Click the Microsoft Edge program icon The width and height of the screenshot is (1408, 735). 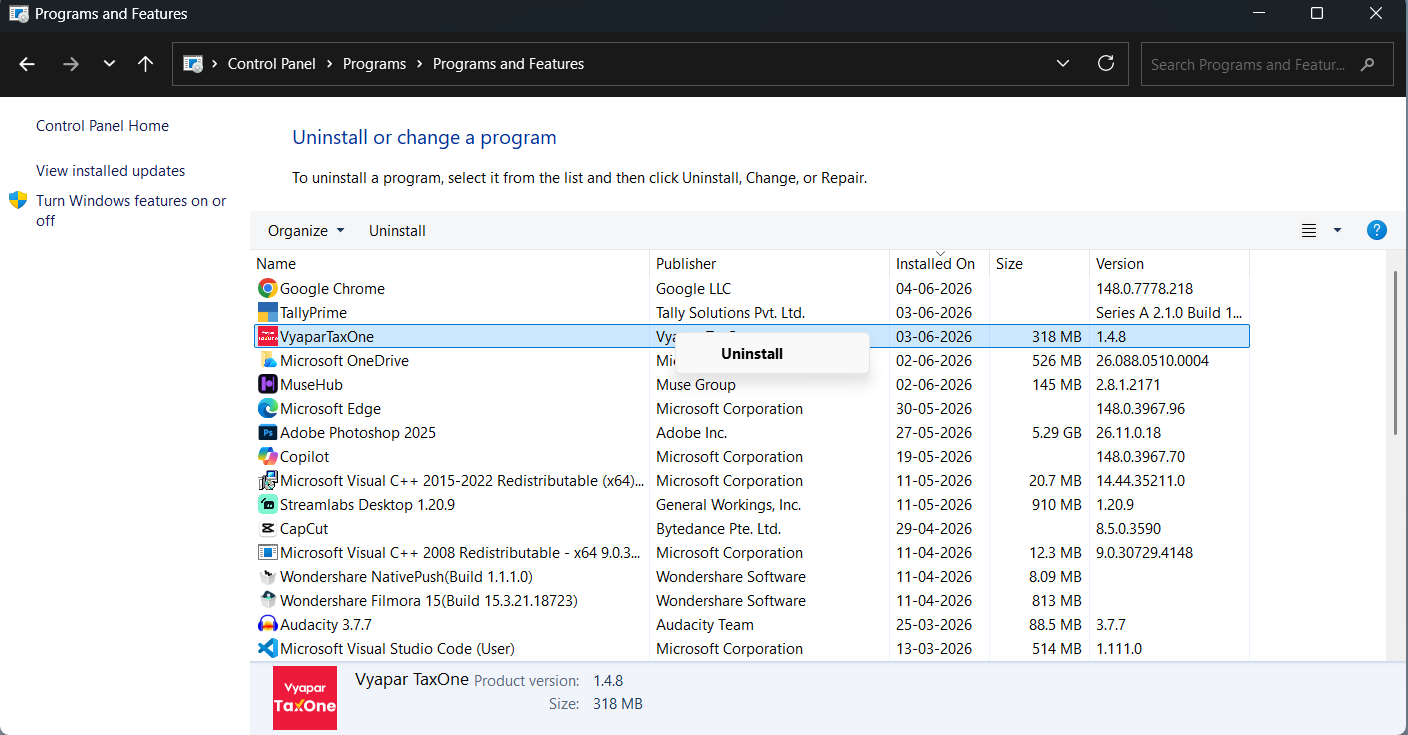267,409
